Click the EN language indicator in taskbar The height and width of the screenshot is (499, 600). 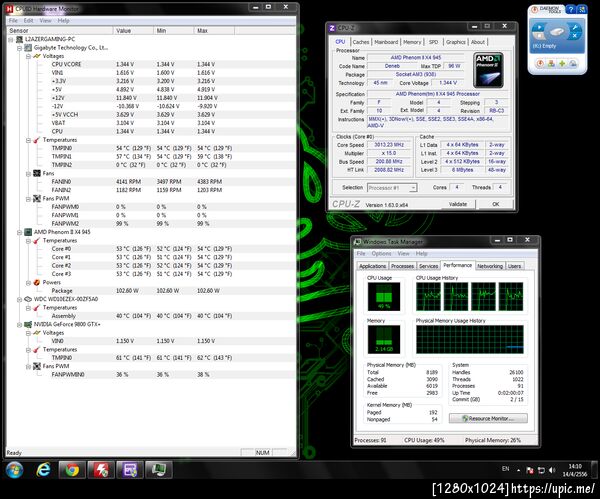pos(505,469)
